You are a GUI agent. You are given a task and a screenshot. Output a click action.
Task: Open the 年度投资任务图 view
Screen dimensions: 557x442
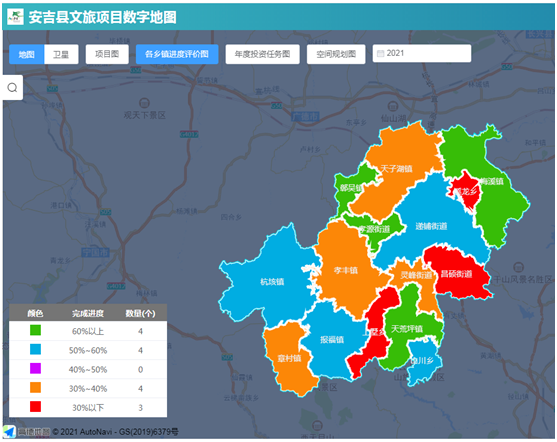(x=263, y=54)
